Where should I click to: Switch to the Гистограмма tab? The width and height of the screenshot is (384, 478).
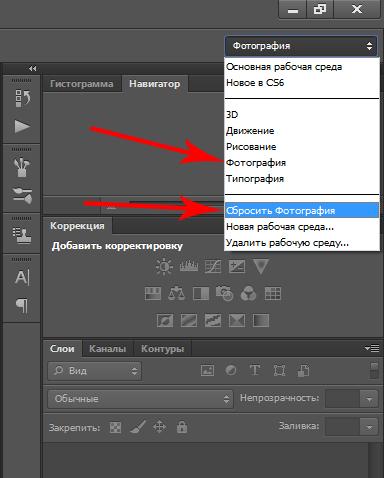coord(82,84)
